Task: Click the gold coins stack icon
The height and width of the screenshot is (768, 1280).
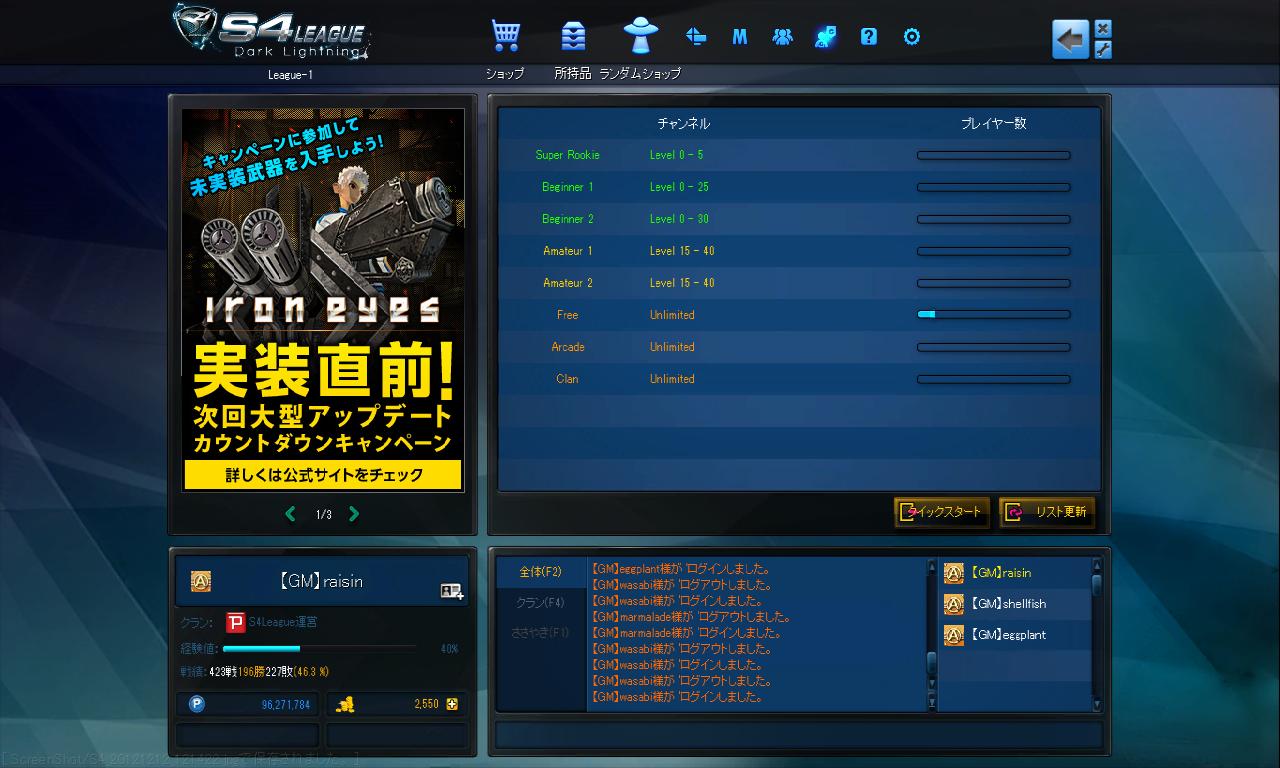Action: click(345, 704)
